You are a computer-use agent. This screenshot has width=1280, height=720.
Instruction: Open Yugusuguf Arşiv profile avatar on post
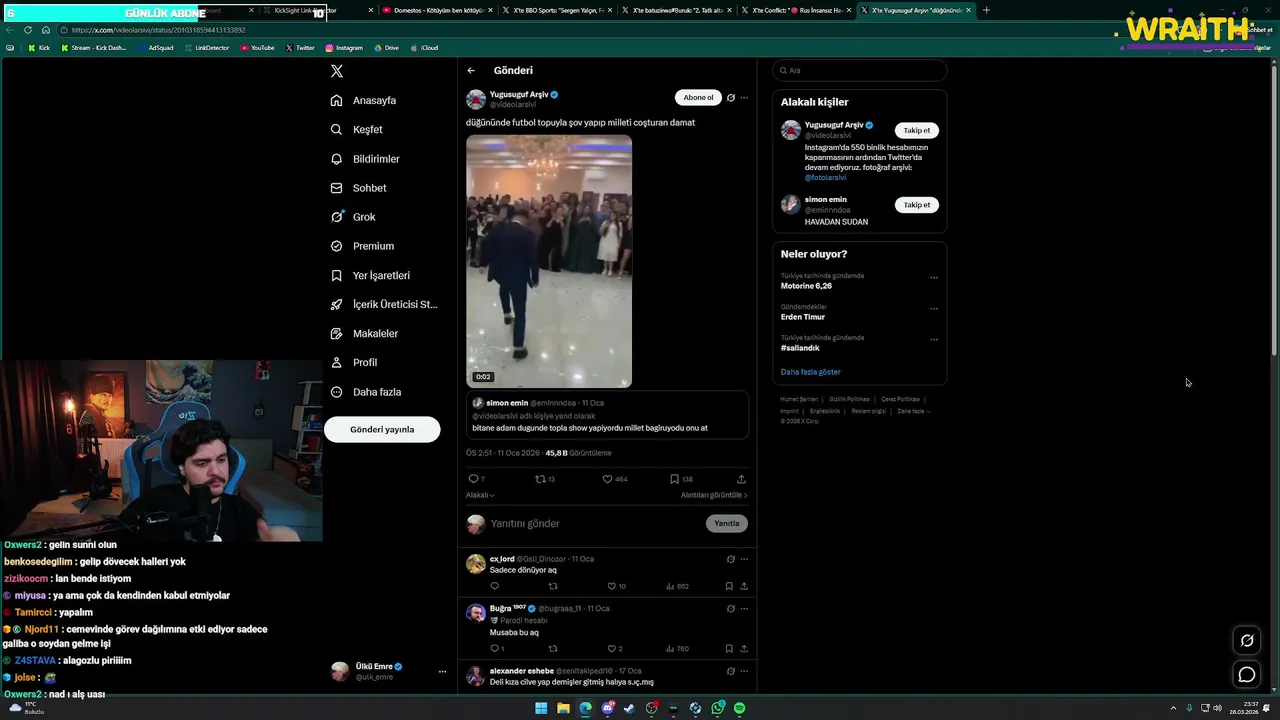pos(476,99)
